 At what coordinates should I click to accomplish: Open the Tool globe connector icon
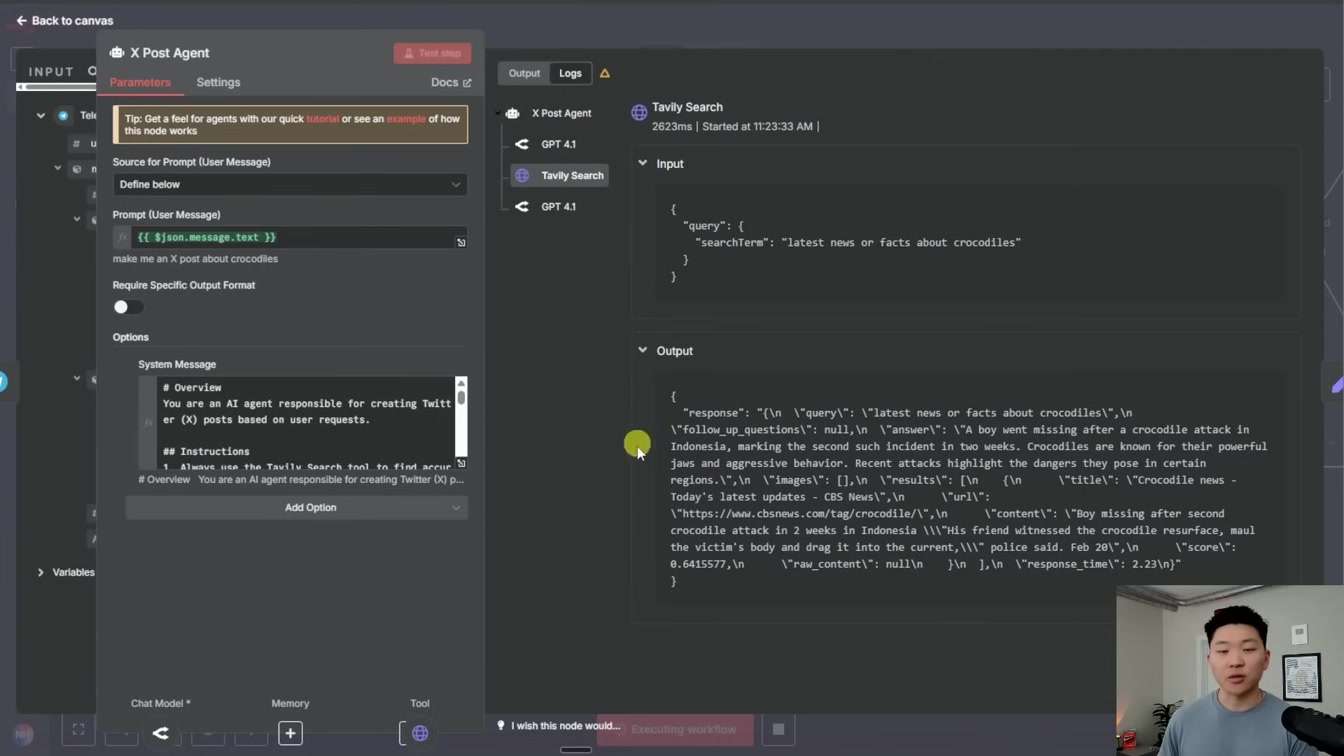(x=420, y=733)
